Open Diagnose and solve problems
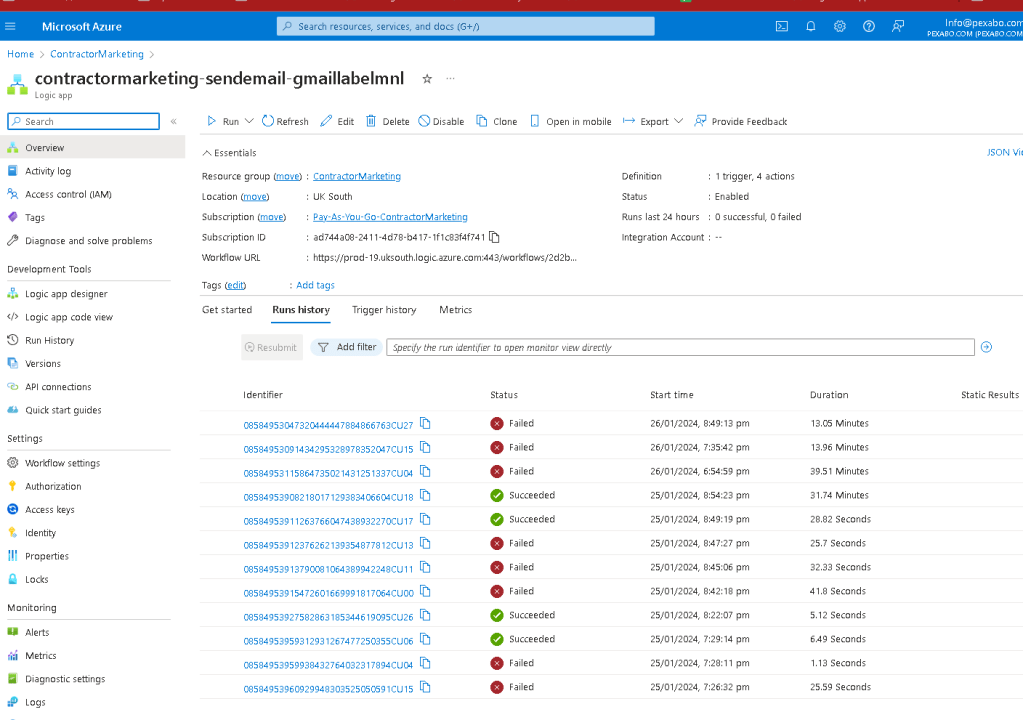This screenshot has height=720, width=1023. click(x=88, y=241)
